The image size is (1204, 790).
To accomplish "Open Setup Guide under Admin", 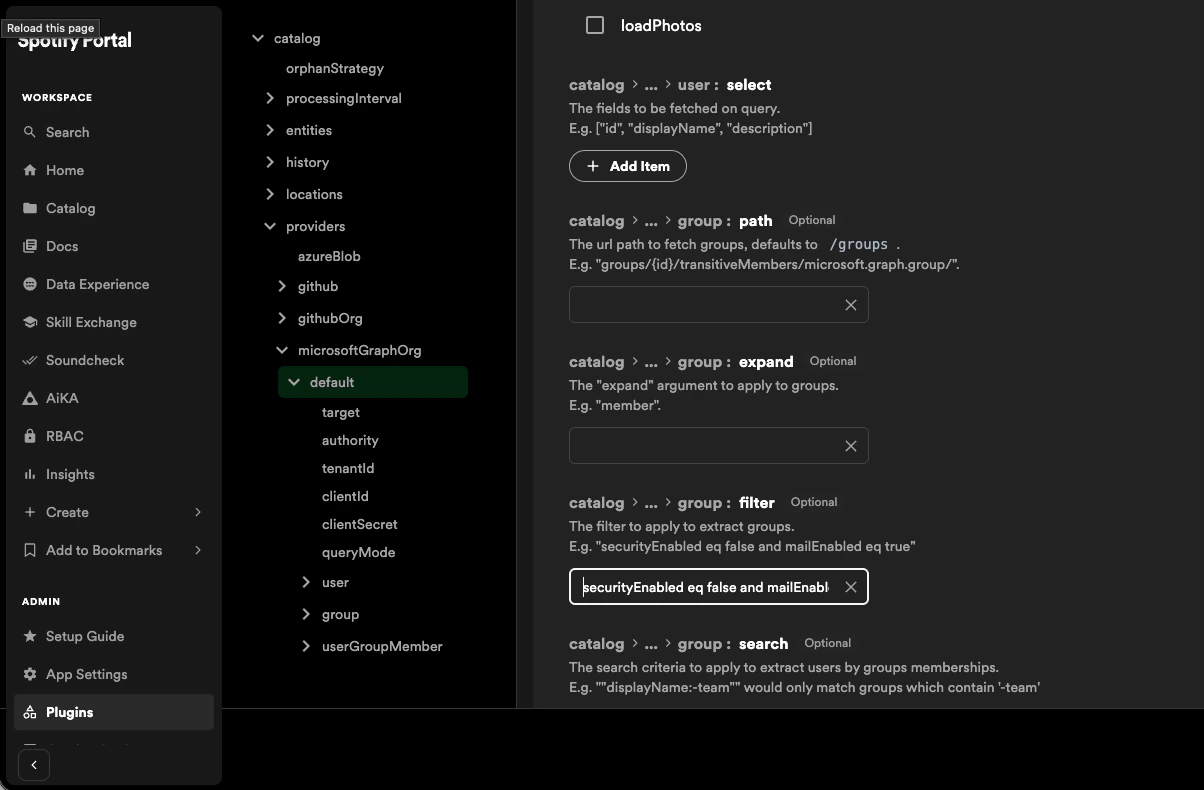I will [x=114, y=636].
